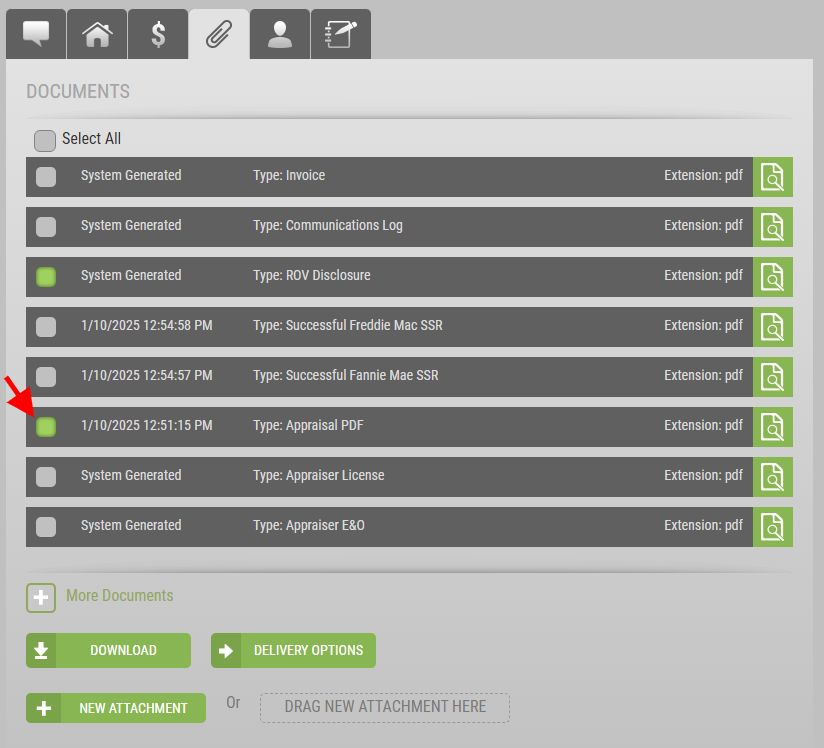Click the '1/10/2025 12:54:57 PM' timestamp
Image resolution: width=824 pixels, height=748 pixels.
click(x=147, y=375)
